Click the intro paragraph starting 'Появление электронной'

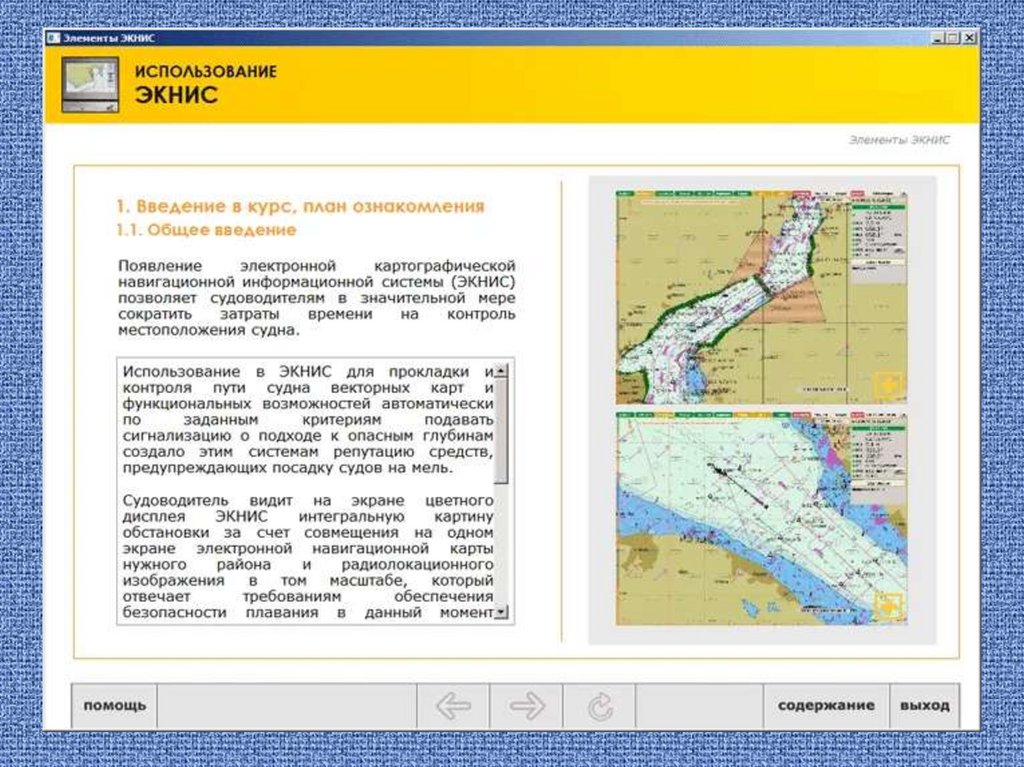317,298
